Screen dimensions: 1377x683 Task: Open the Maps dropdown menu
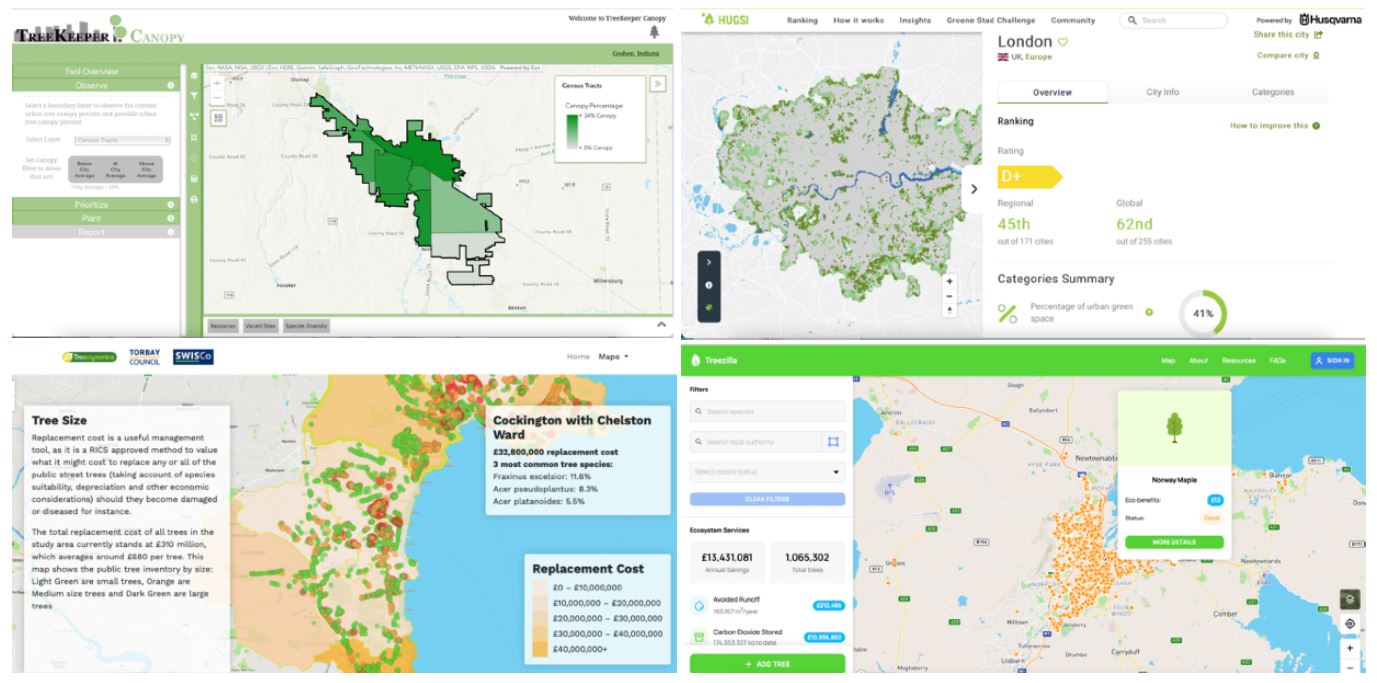(x=613, y=356)
